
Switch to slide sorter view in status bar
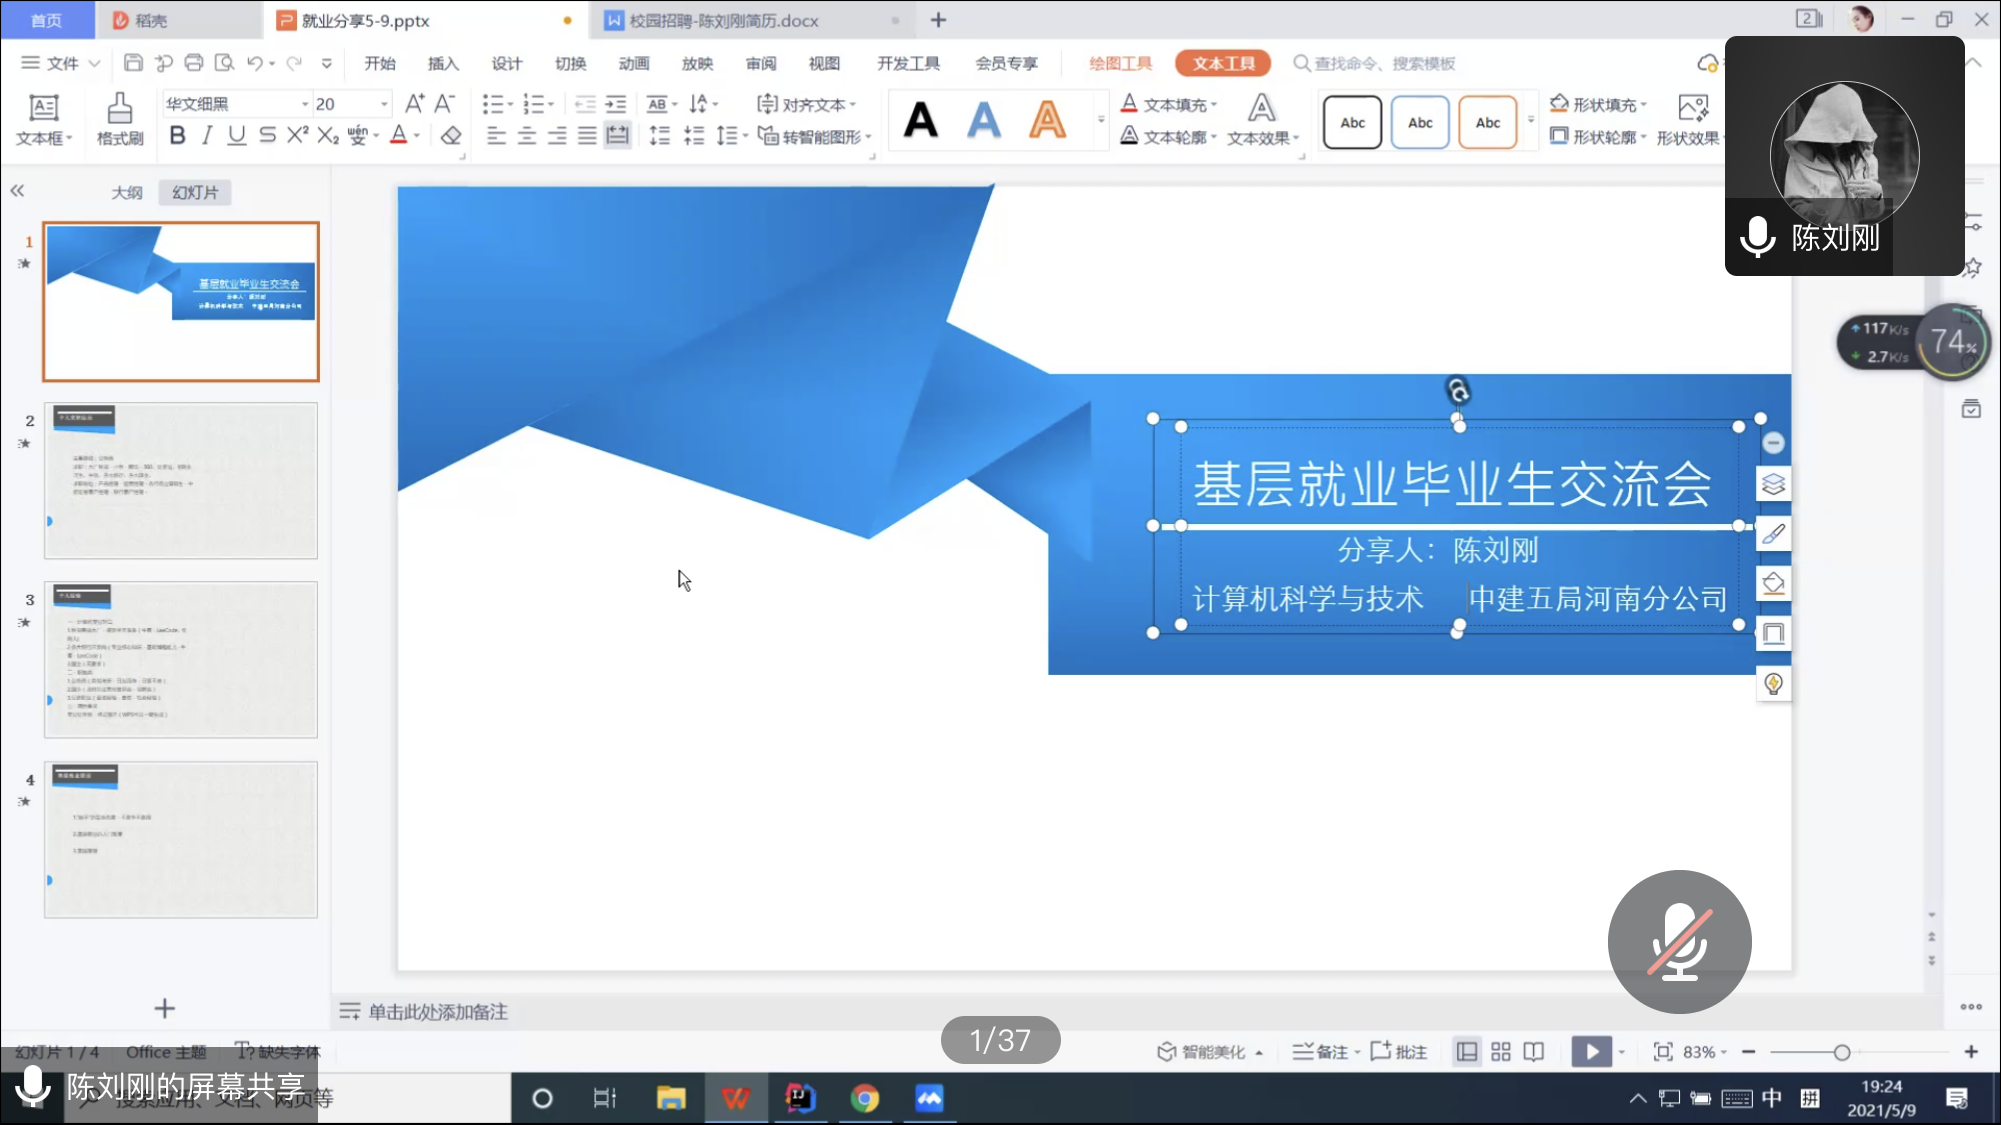tap(1500, 1052)
